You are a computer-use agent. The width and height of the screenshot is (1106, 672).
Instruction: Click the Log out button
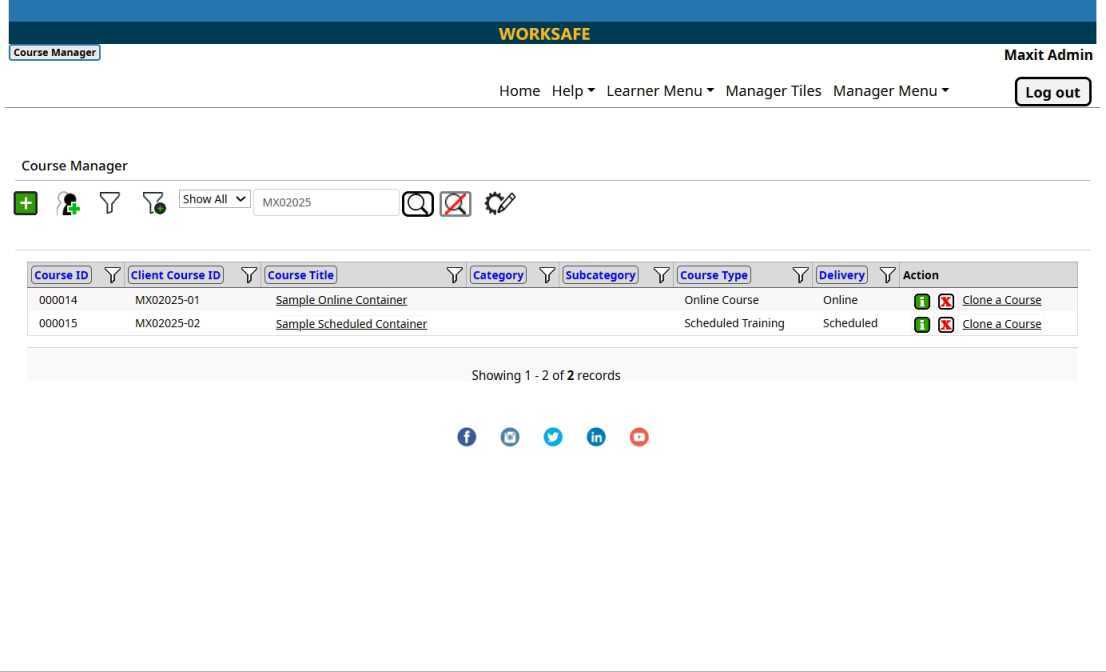point(1052,92)
